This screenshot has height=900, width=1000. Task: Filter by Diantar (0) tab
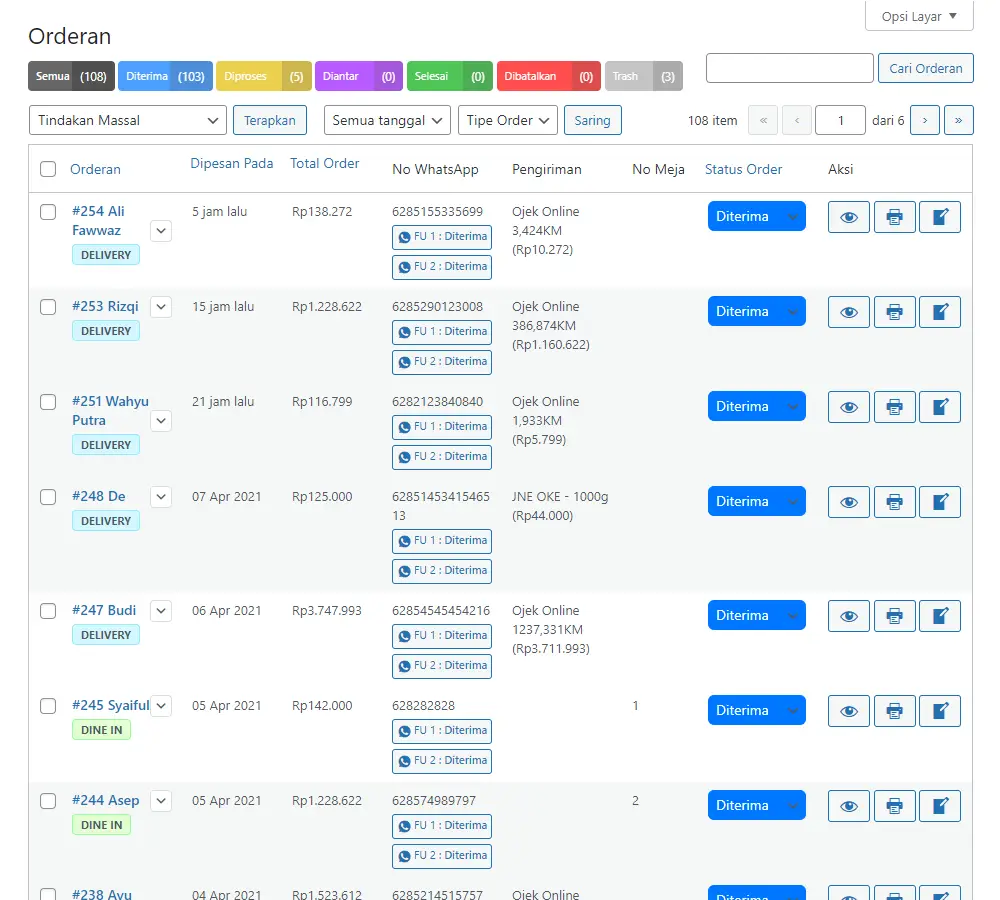click(x=359, y=76)
